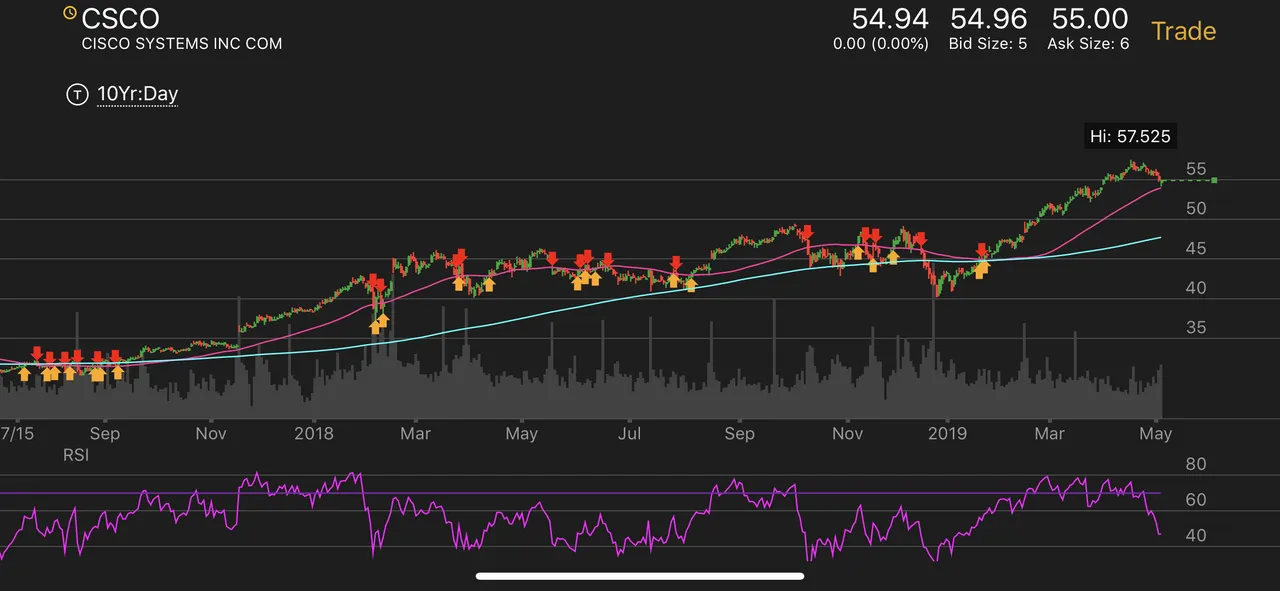Tap the clock icon beside CSCO
This screenshot has width=1280, height=591.
click(70, 13)
